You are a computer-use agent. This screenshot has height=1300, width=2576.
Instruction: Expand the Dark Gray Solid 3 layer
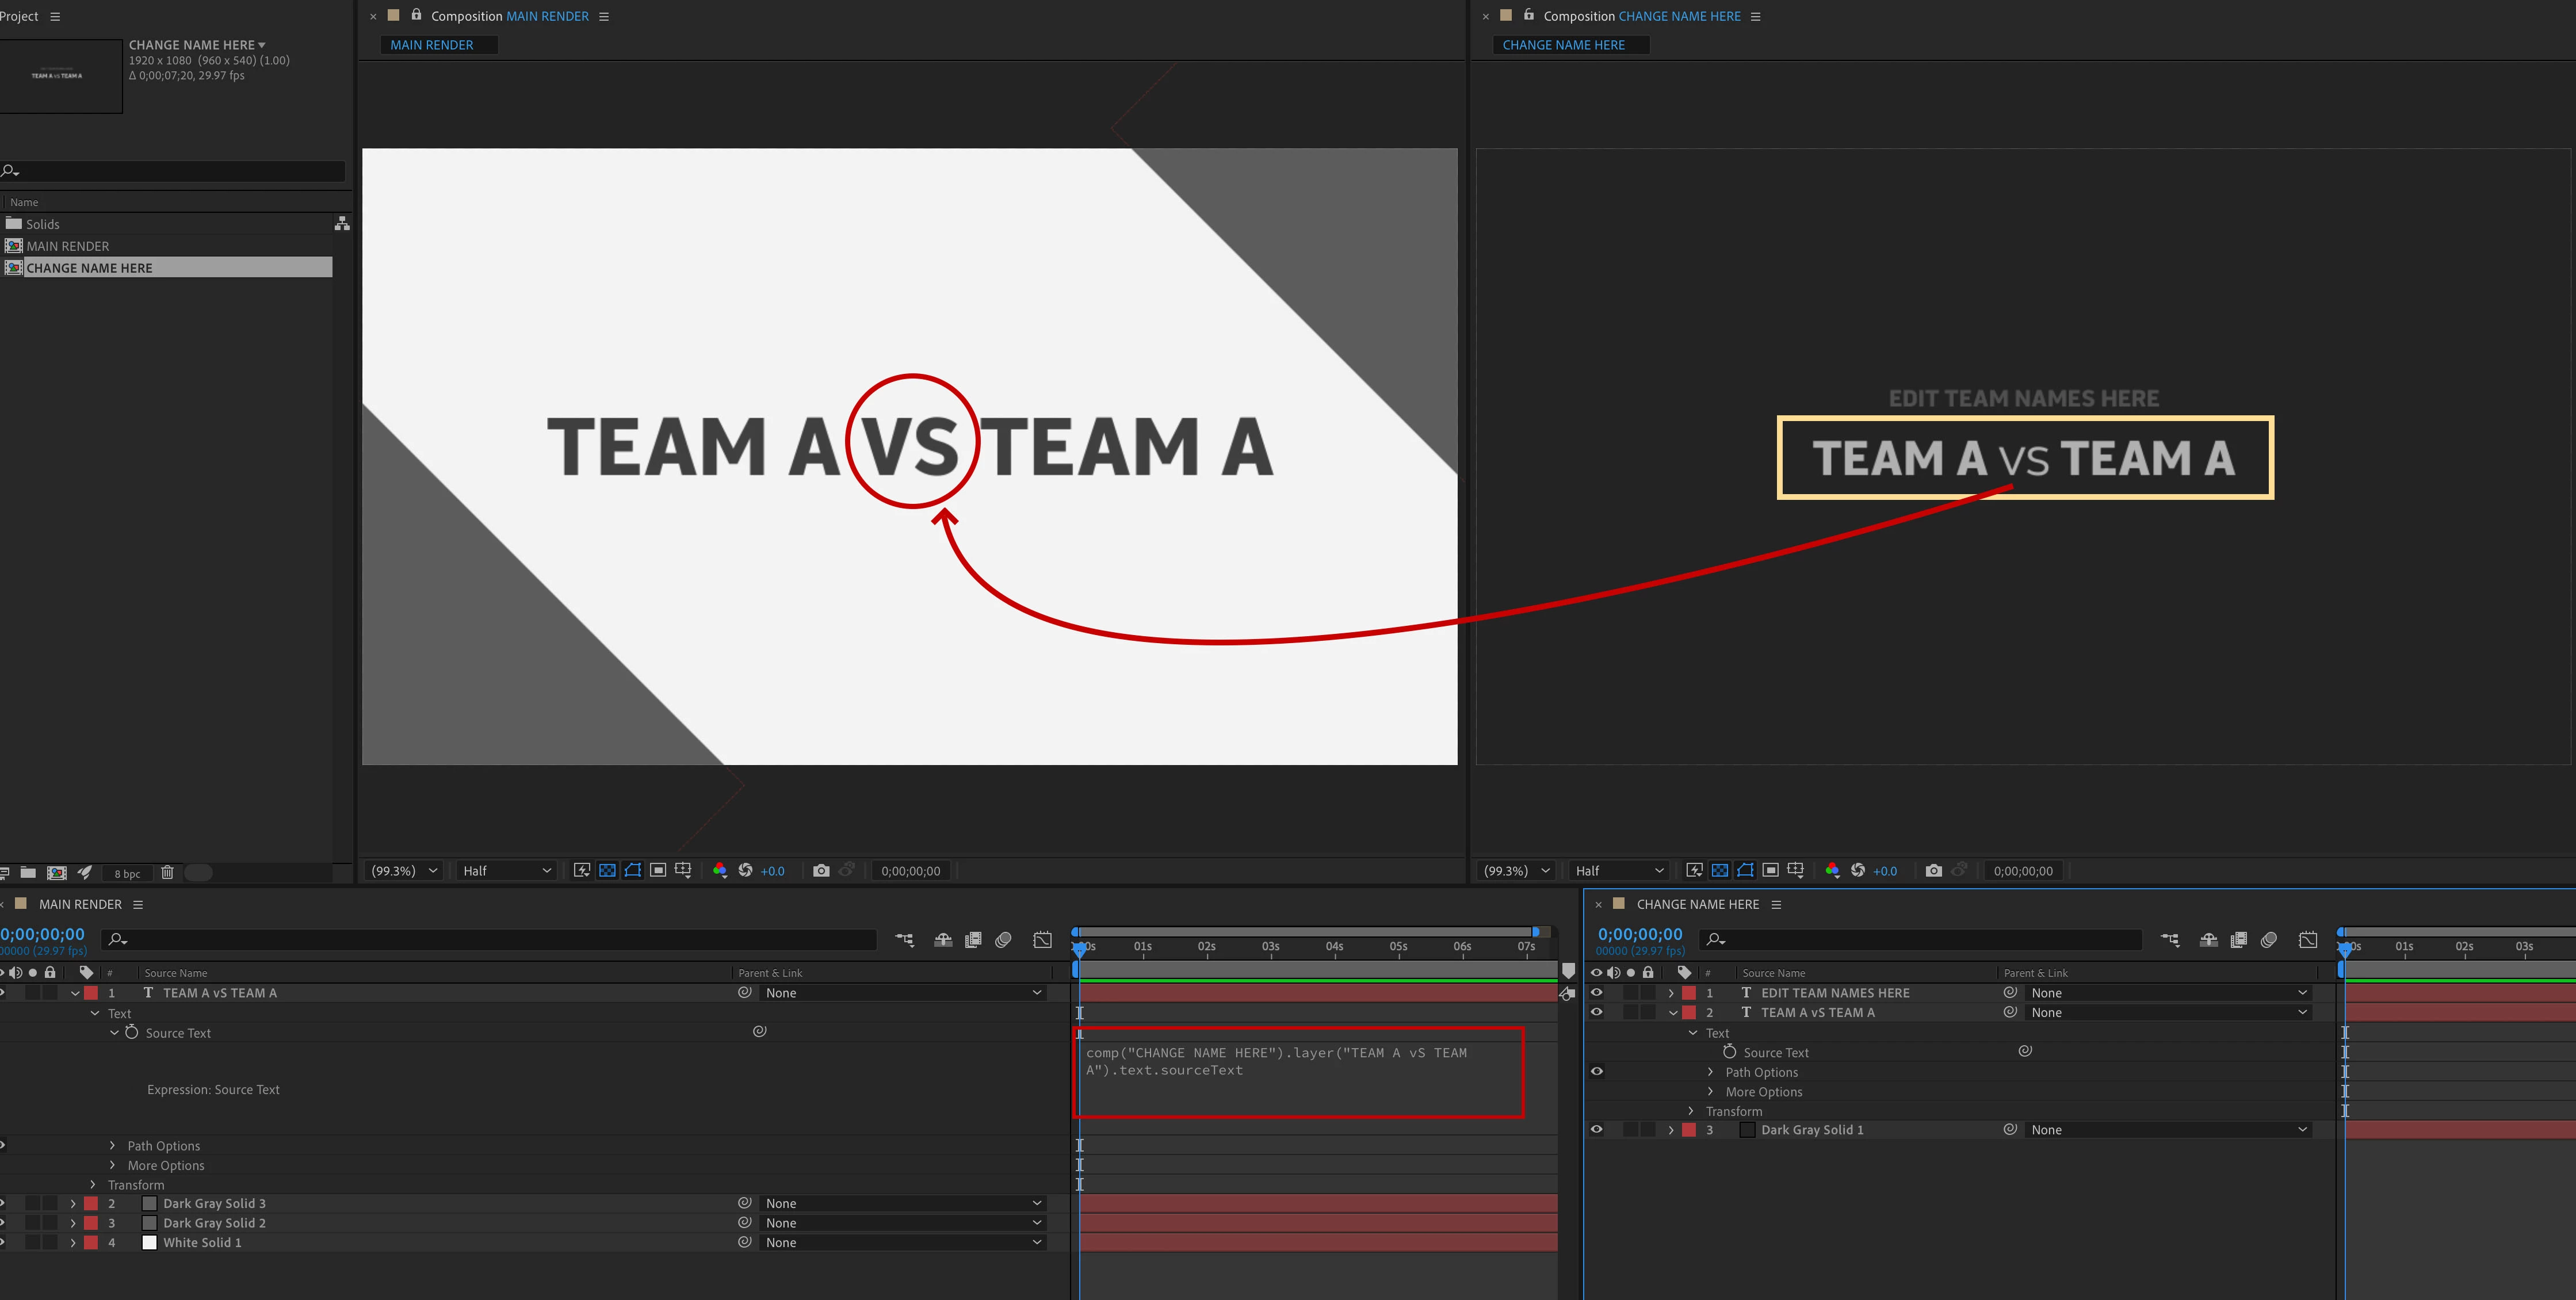click(73, 1203)
